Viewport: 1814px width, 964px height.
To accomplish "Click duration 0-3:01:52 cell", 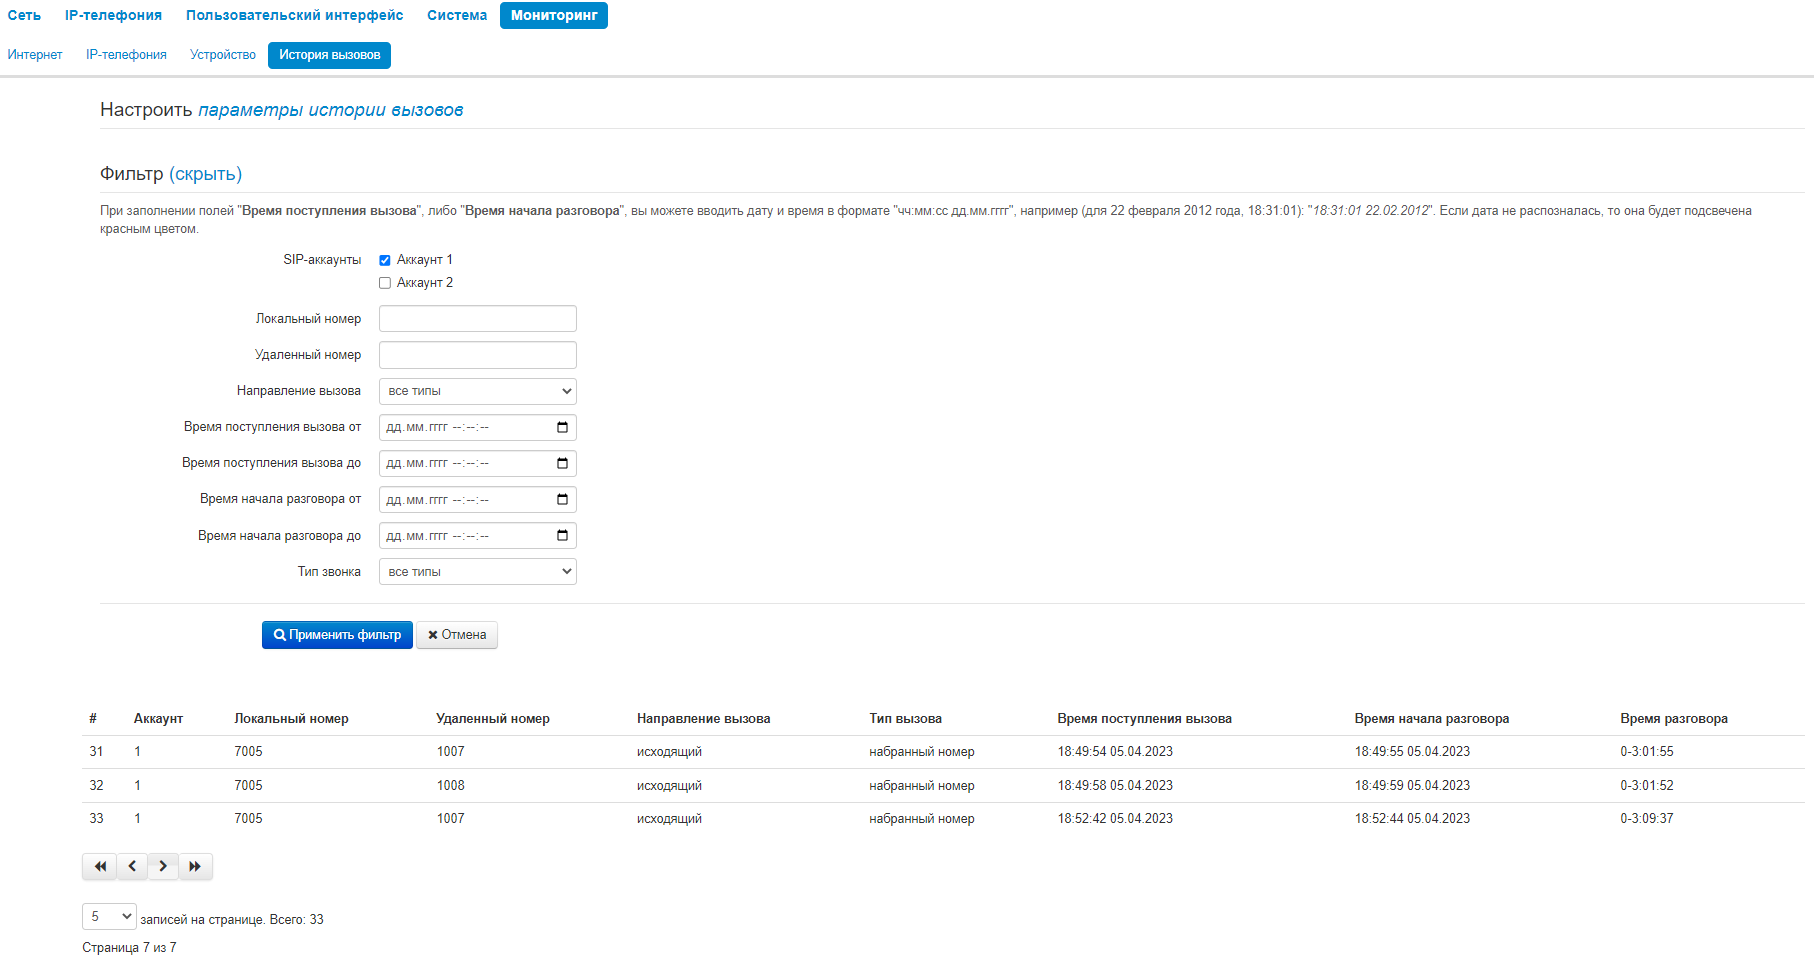I will [x=1647, y=786].
